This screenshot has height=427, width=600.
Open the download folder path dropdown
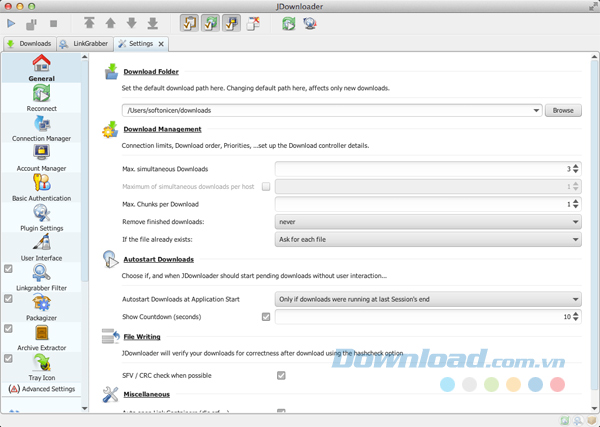point(536,110)
